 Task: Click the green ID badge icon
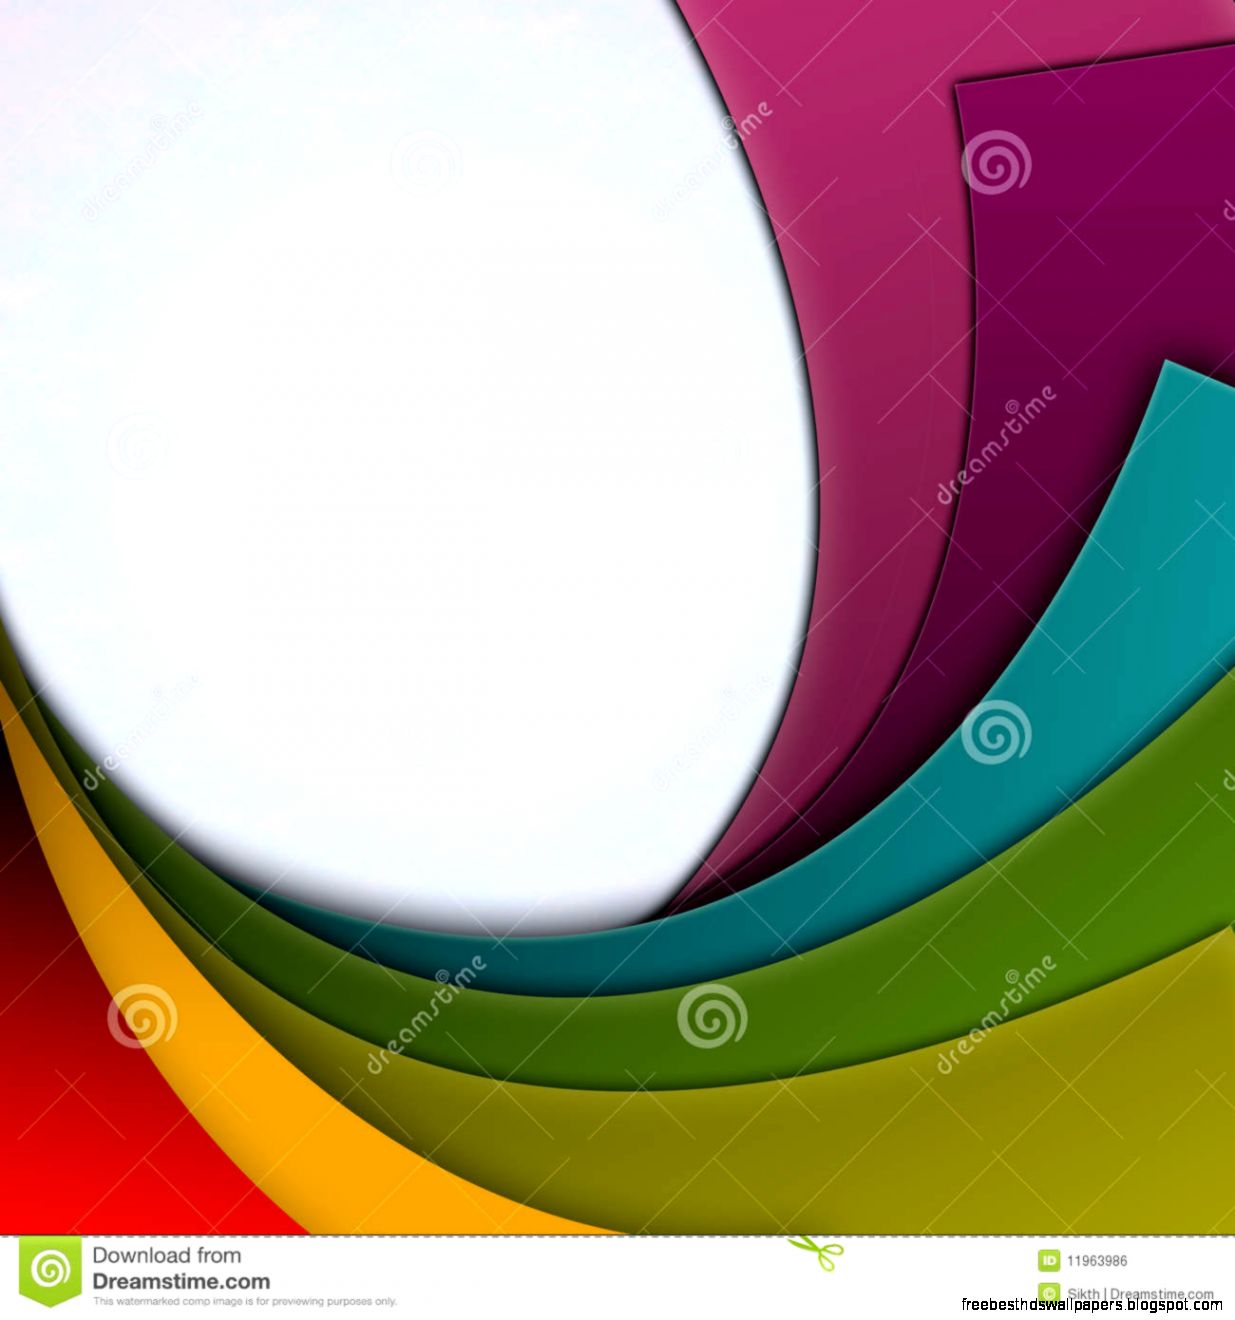pos(1050,1260)
